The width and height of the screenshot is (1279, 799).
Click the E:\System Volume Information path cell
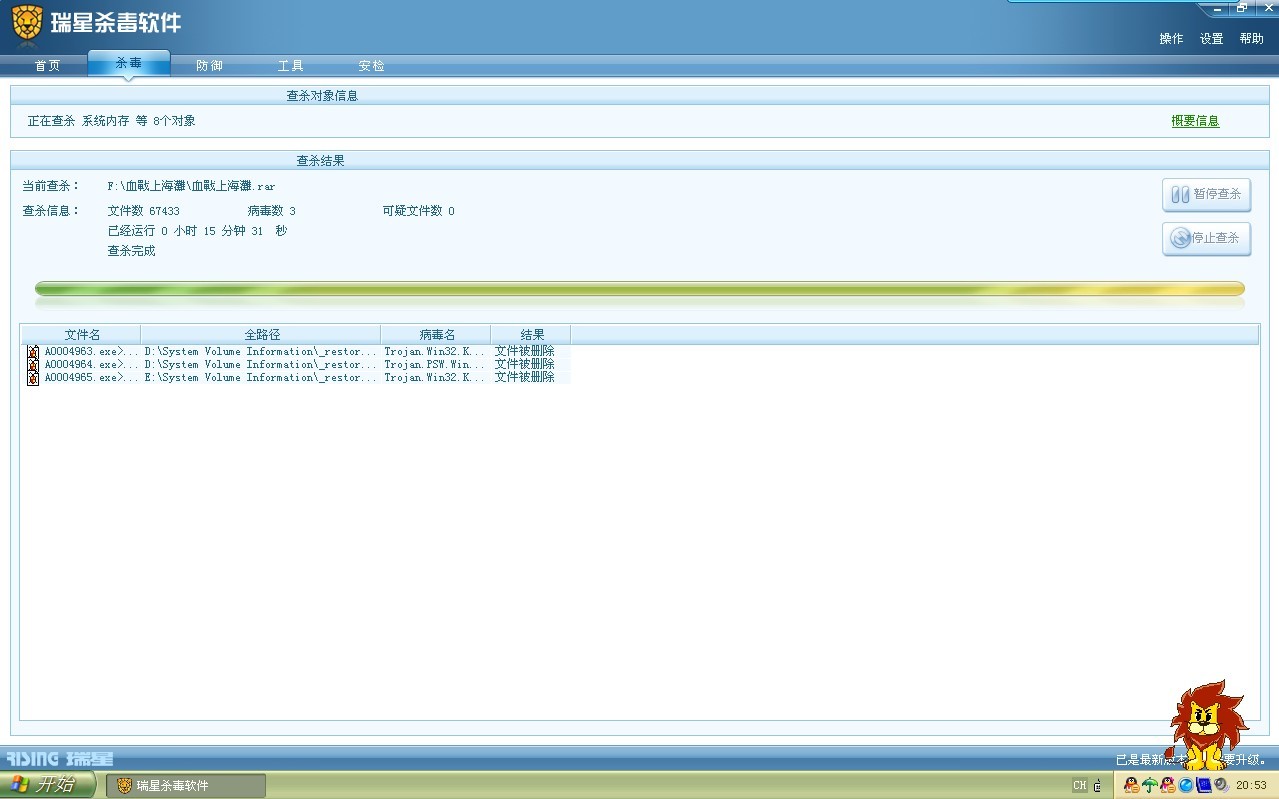[261, 378]
